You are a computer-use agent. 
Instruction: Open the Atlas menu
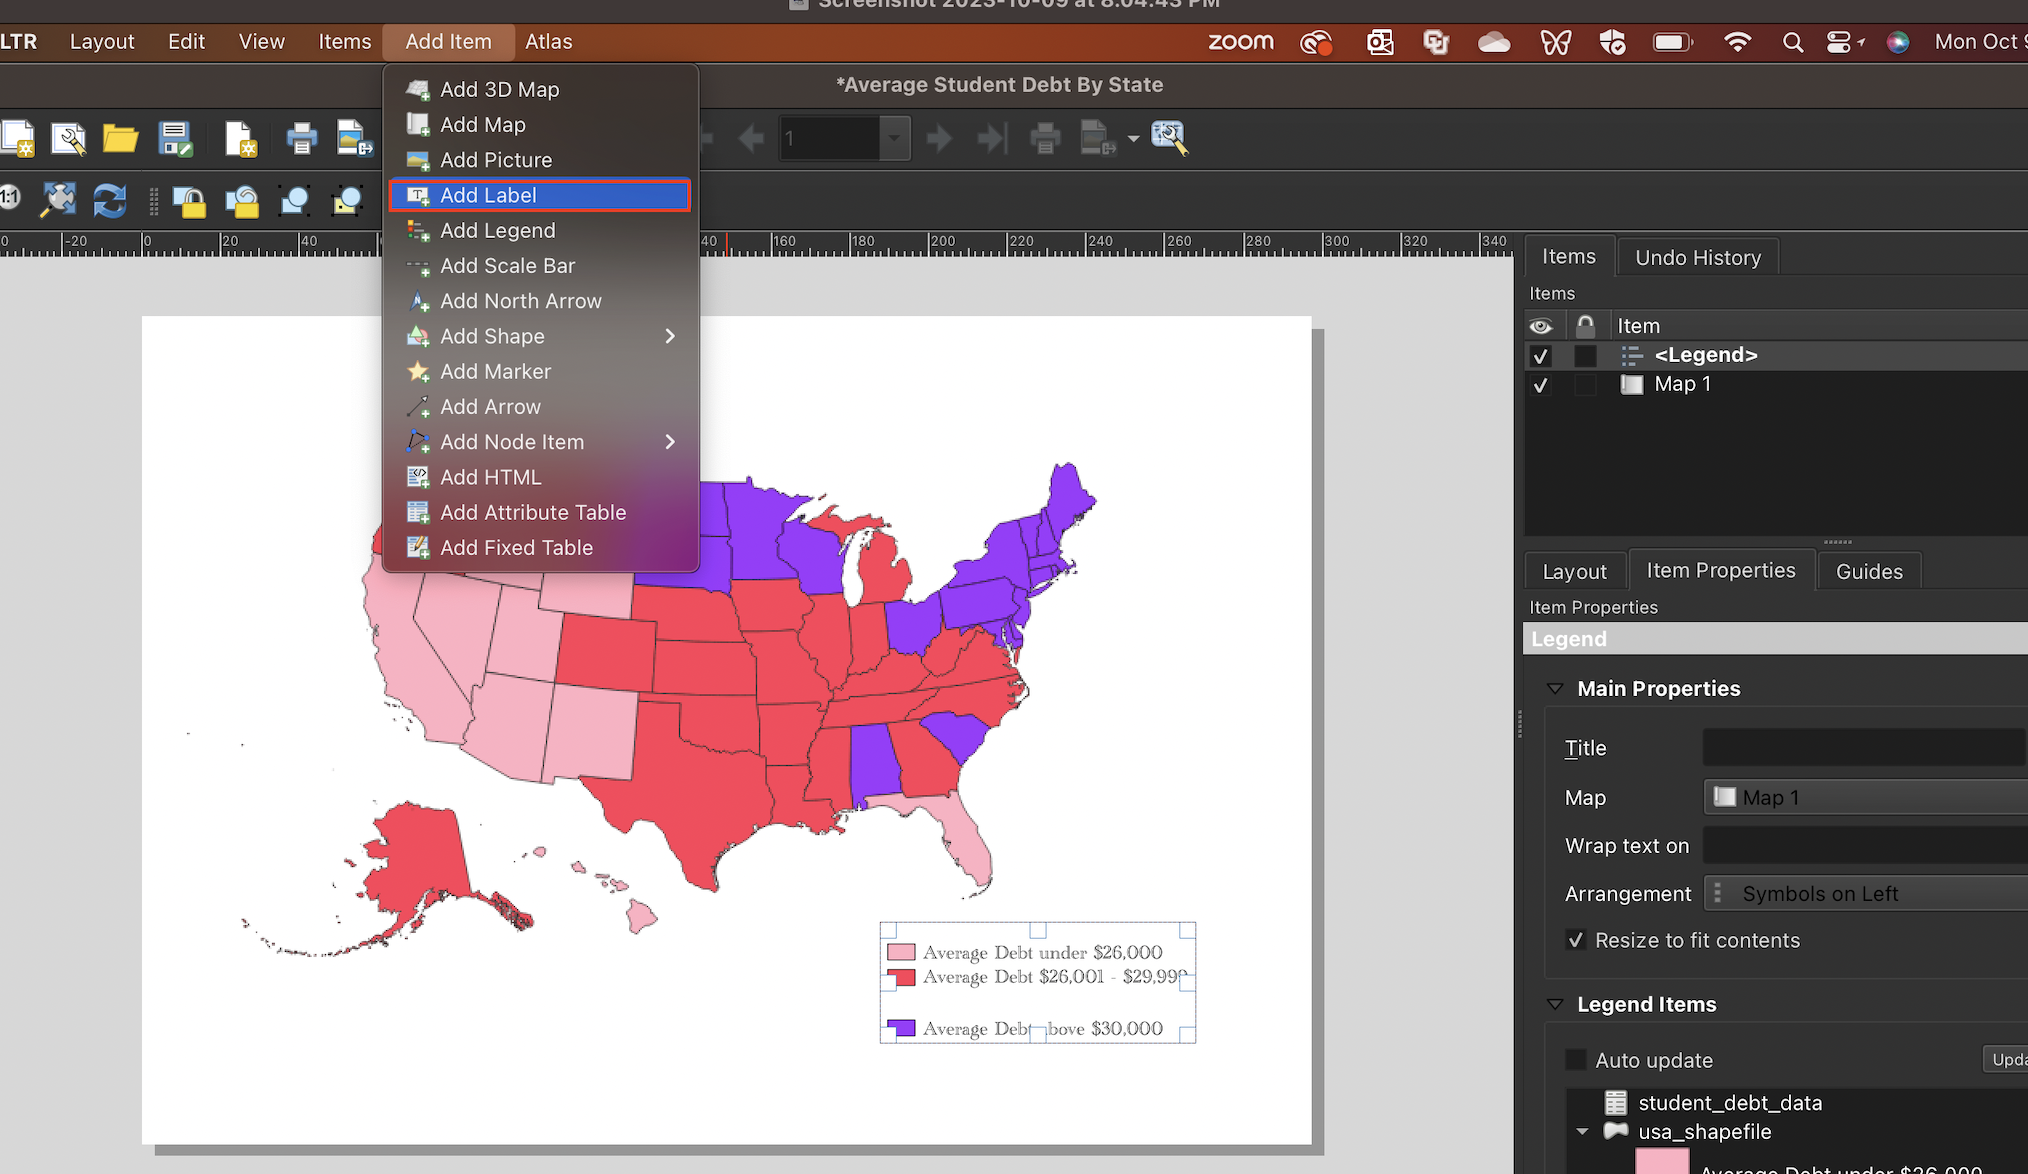[x=548, y=42]
